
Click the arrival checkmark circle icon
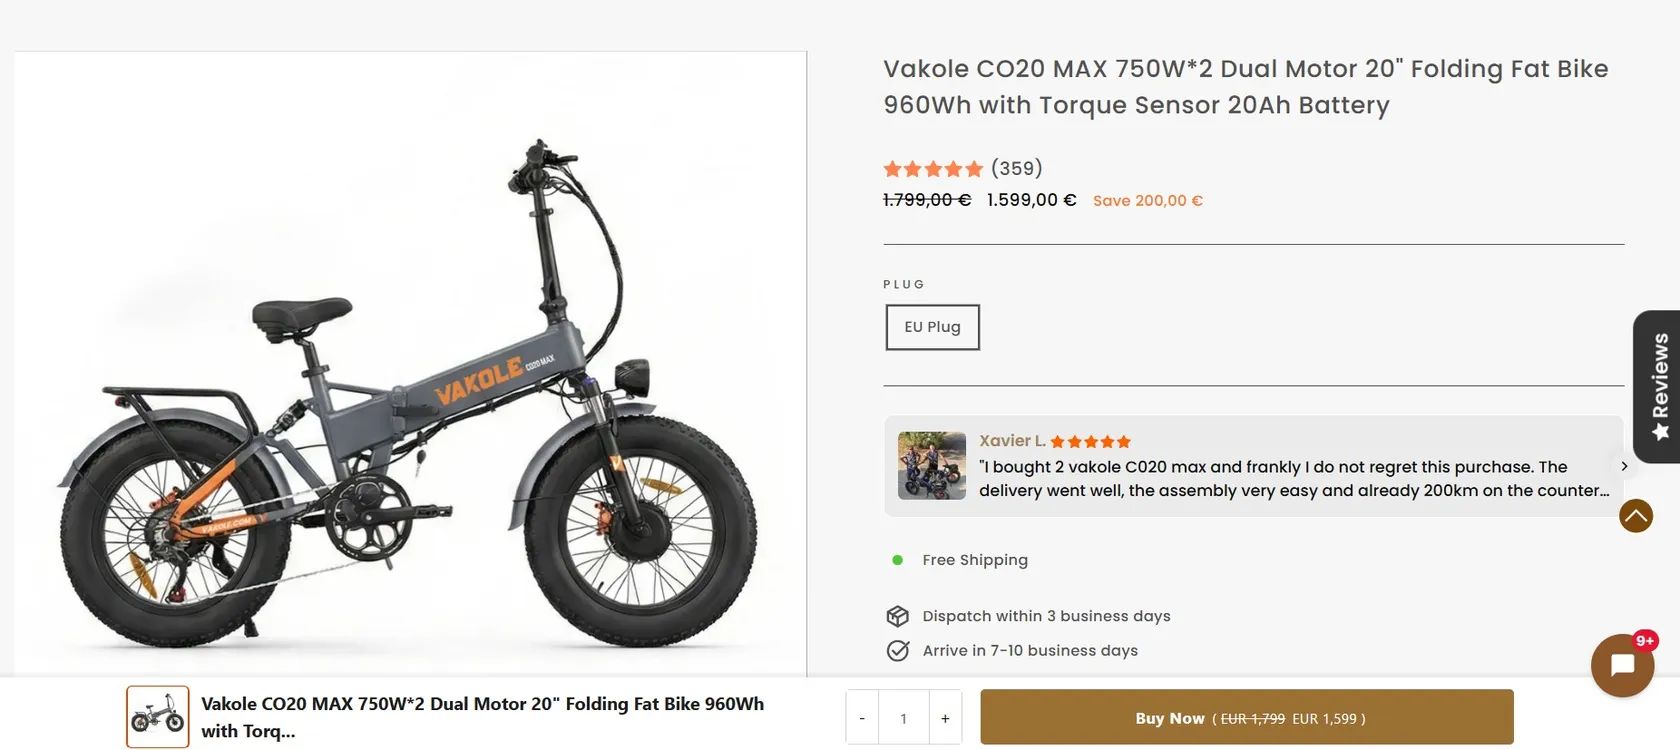coord(898,651)
